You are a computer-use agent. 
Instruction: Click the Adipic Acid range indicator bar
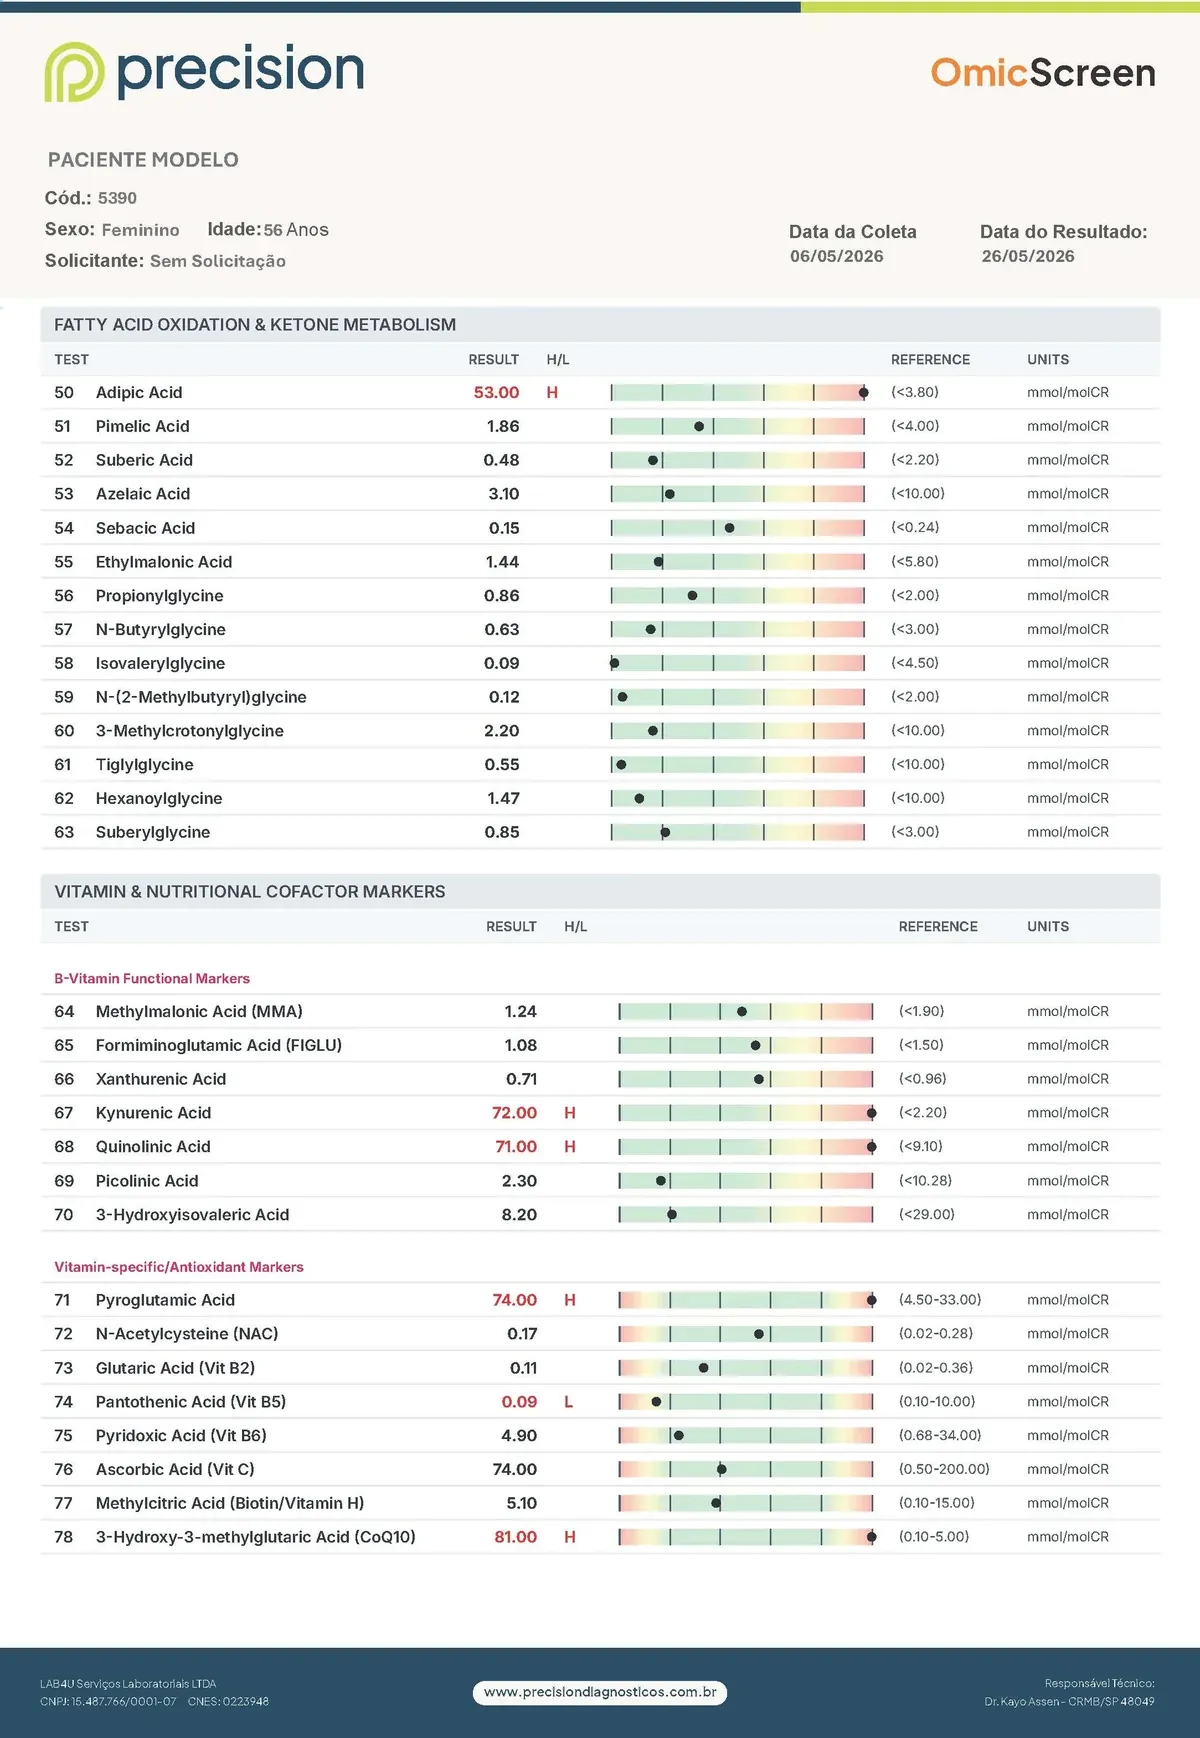(738, 393)
